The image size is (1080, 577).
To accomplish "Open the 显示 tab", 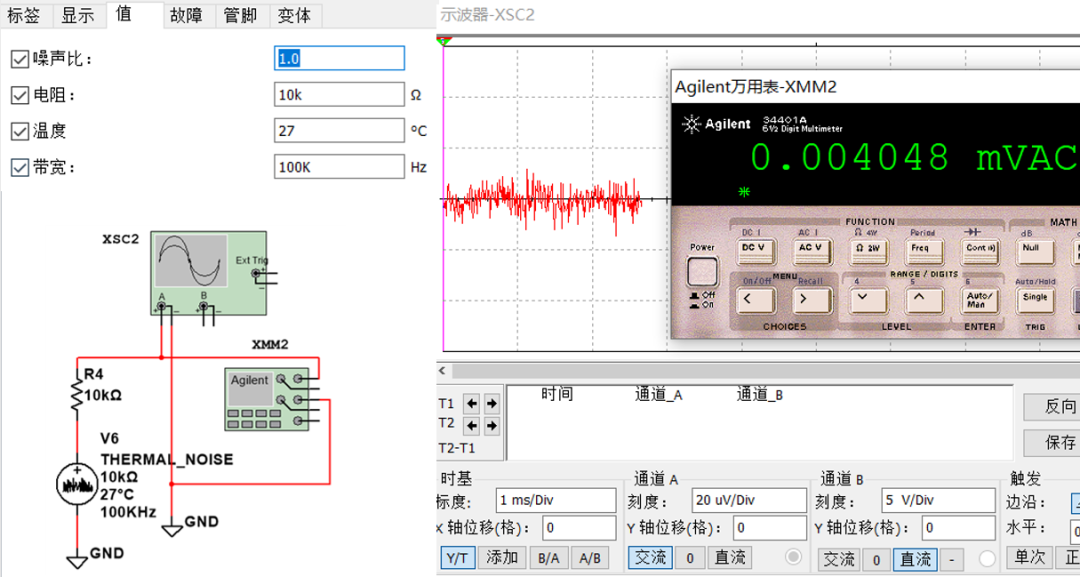I will click(x=78, y=14).
